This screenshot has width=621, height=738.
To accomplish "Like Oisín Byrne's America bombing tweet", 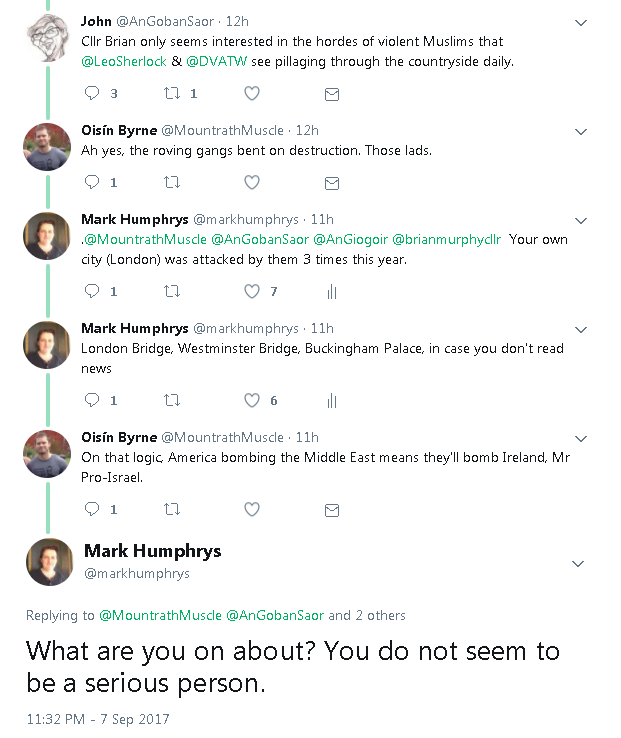I will tap(252, 510).
